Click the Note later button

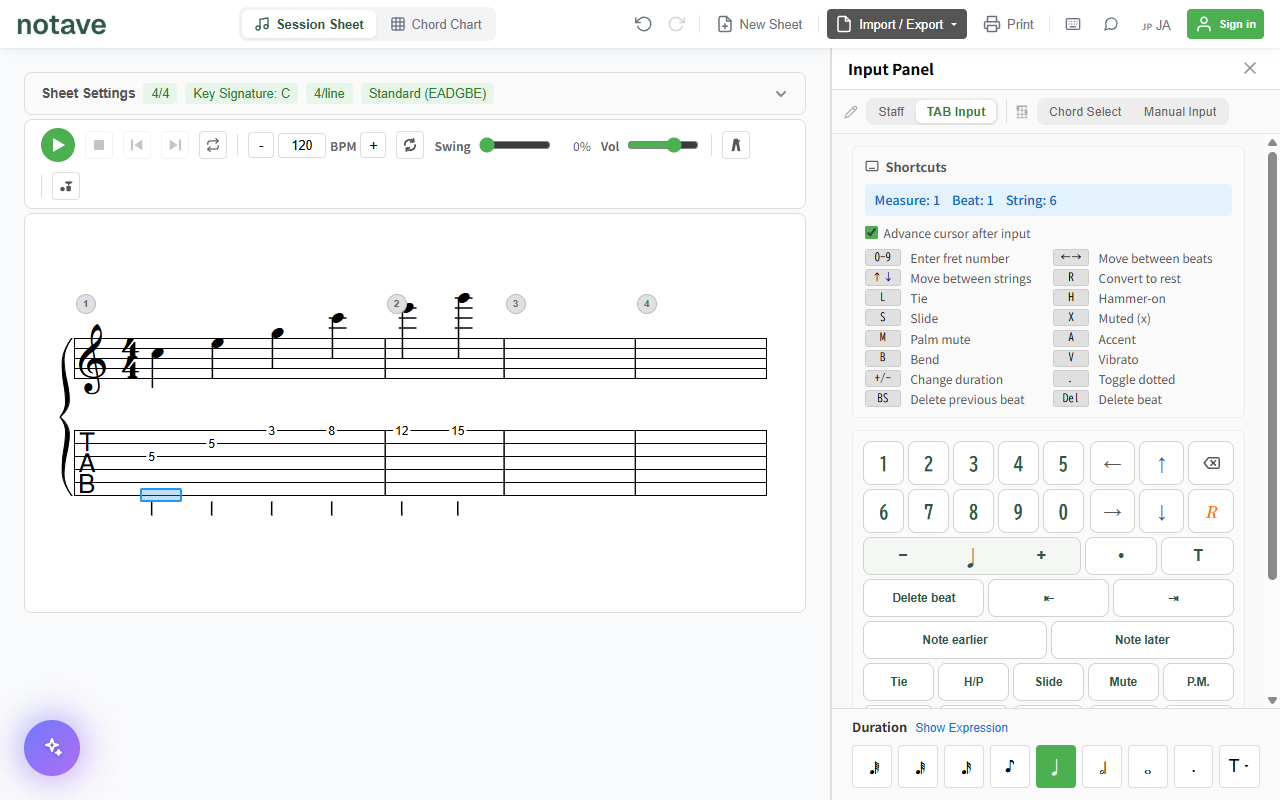1142,640
